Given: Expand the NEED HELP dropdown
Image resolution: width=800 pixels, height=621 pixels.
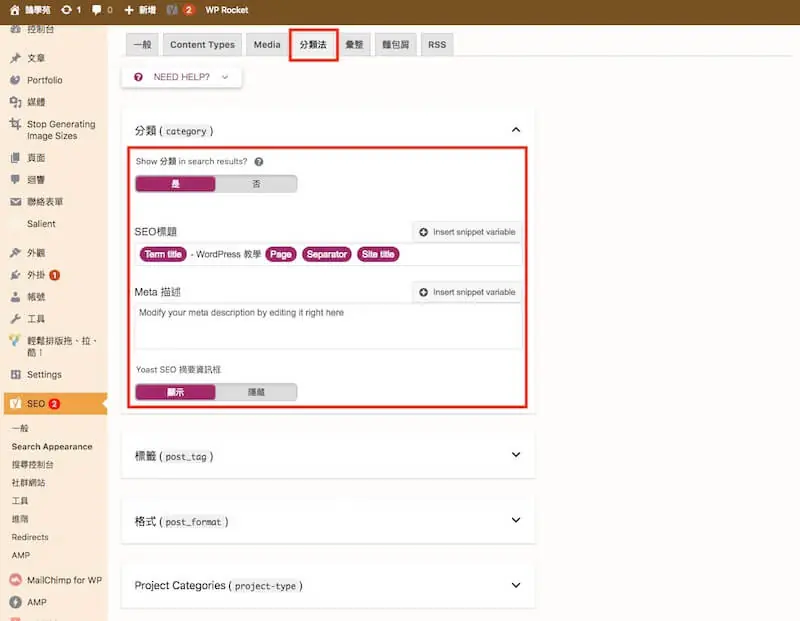Looking at the screenshot, I should click(x=181, y=77).
